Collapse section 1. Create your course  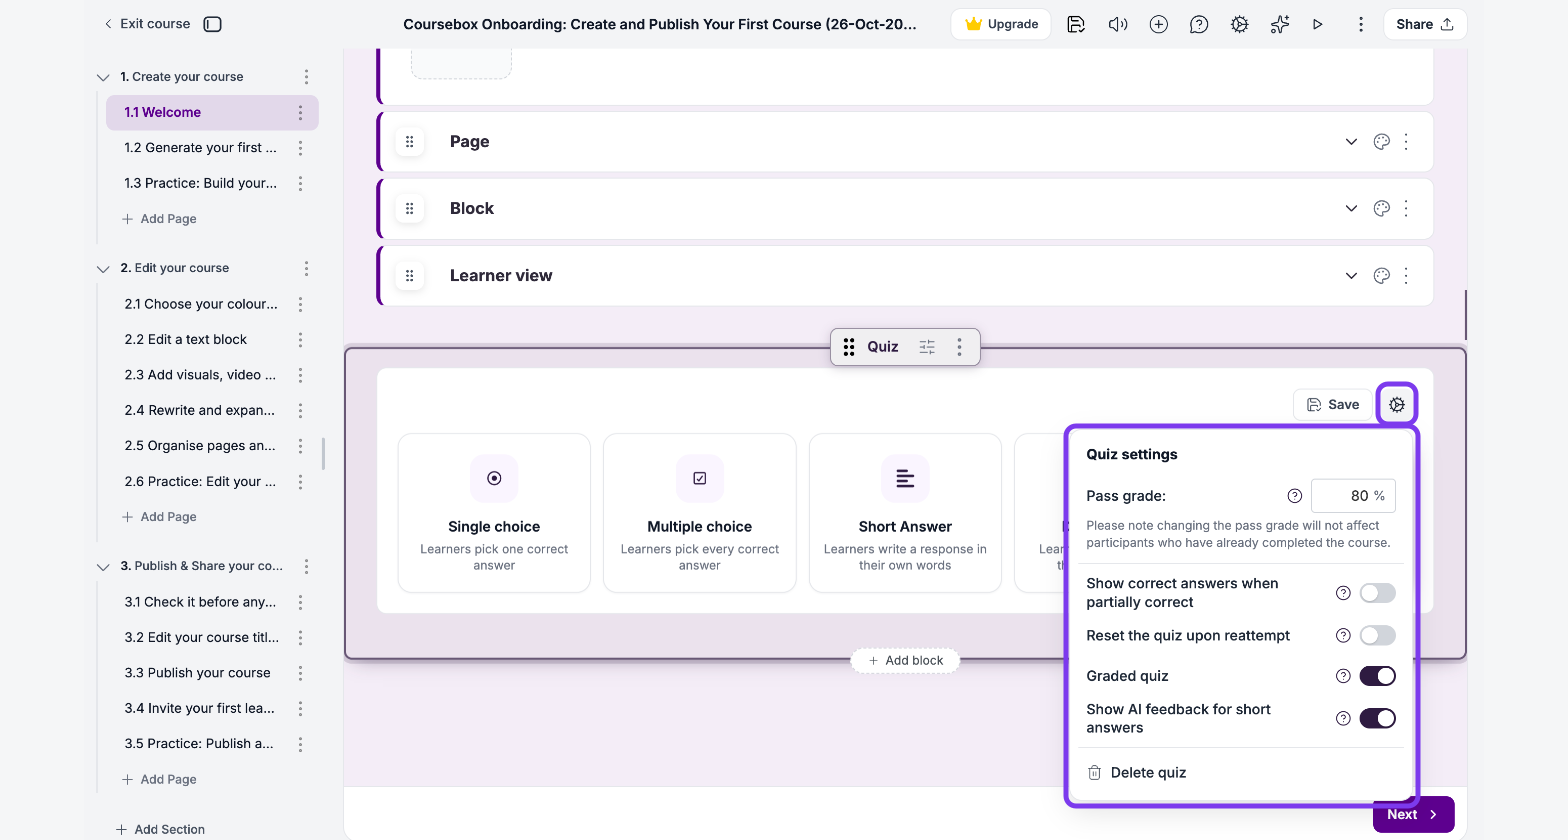(x=103, y=77)
